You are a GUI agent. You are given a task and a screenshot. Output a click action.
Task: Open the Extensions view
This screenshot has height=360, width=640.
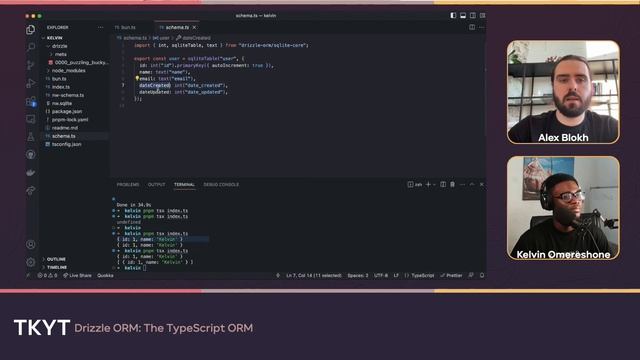pyautogui.click(x=31, y=101)
